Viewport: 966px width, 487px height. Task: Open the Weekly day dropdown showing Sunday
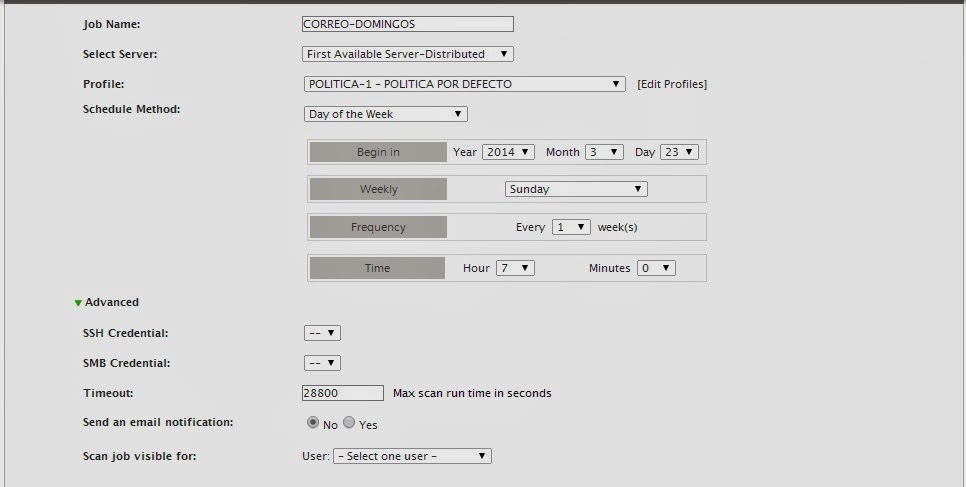coord(575,189)
